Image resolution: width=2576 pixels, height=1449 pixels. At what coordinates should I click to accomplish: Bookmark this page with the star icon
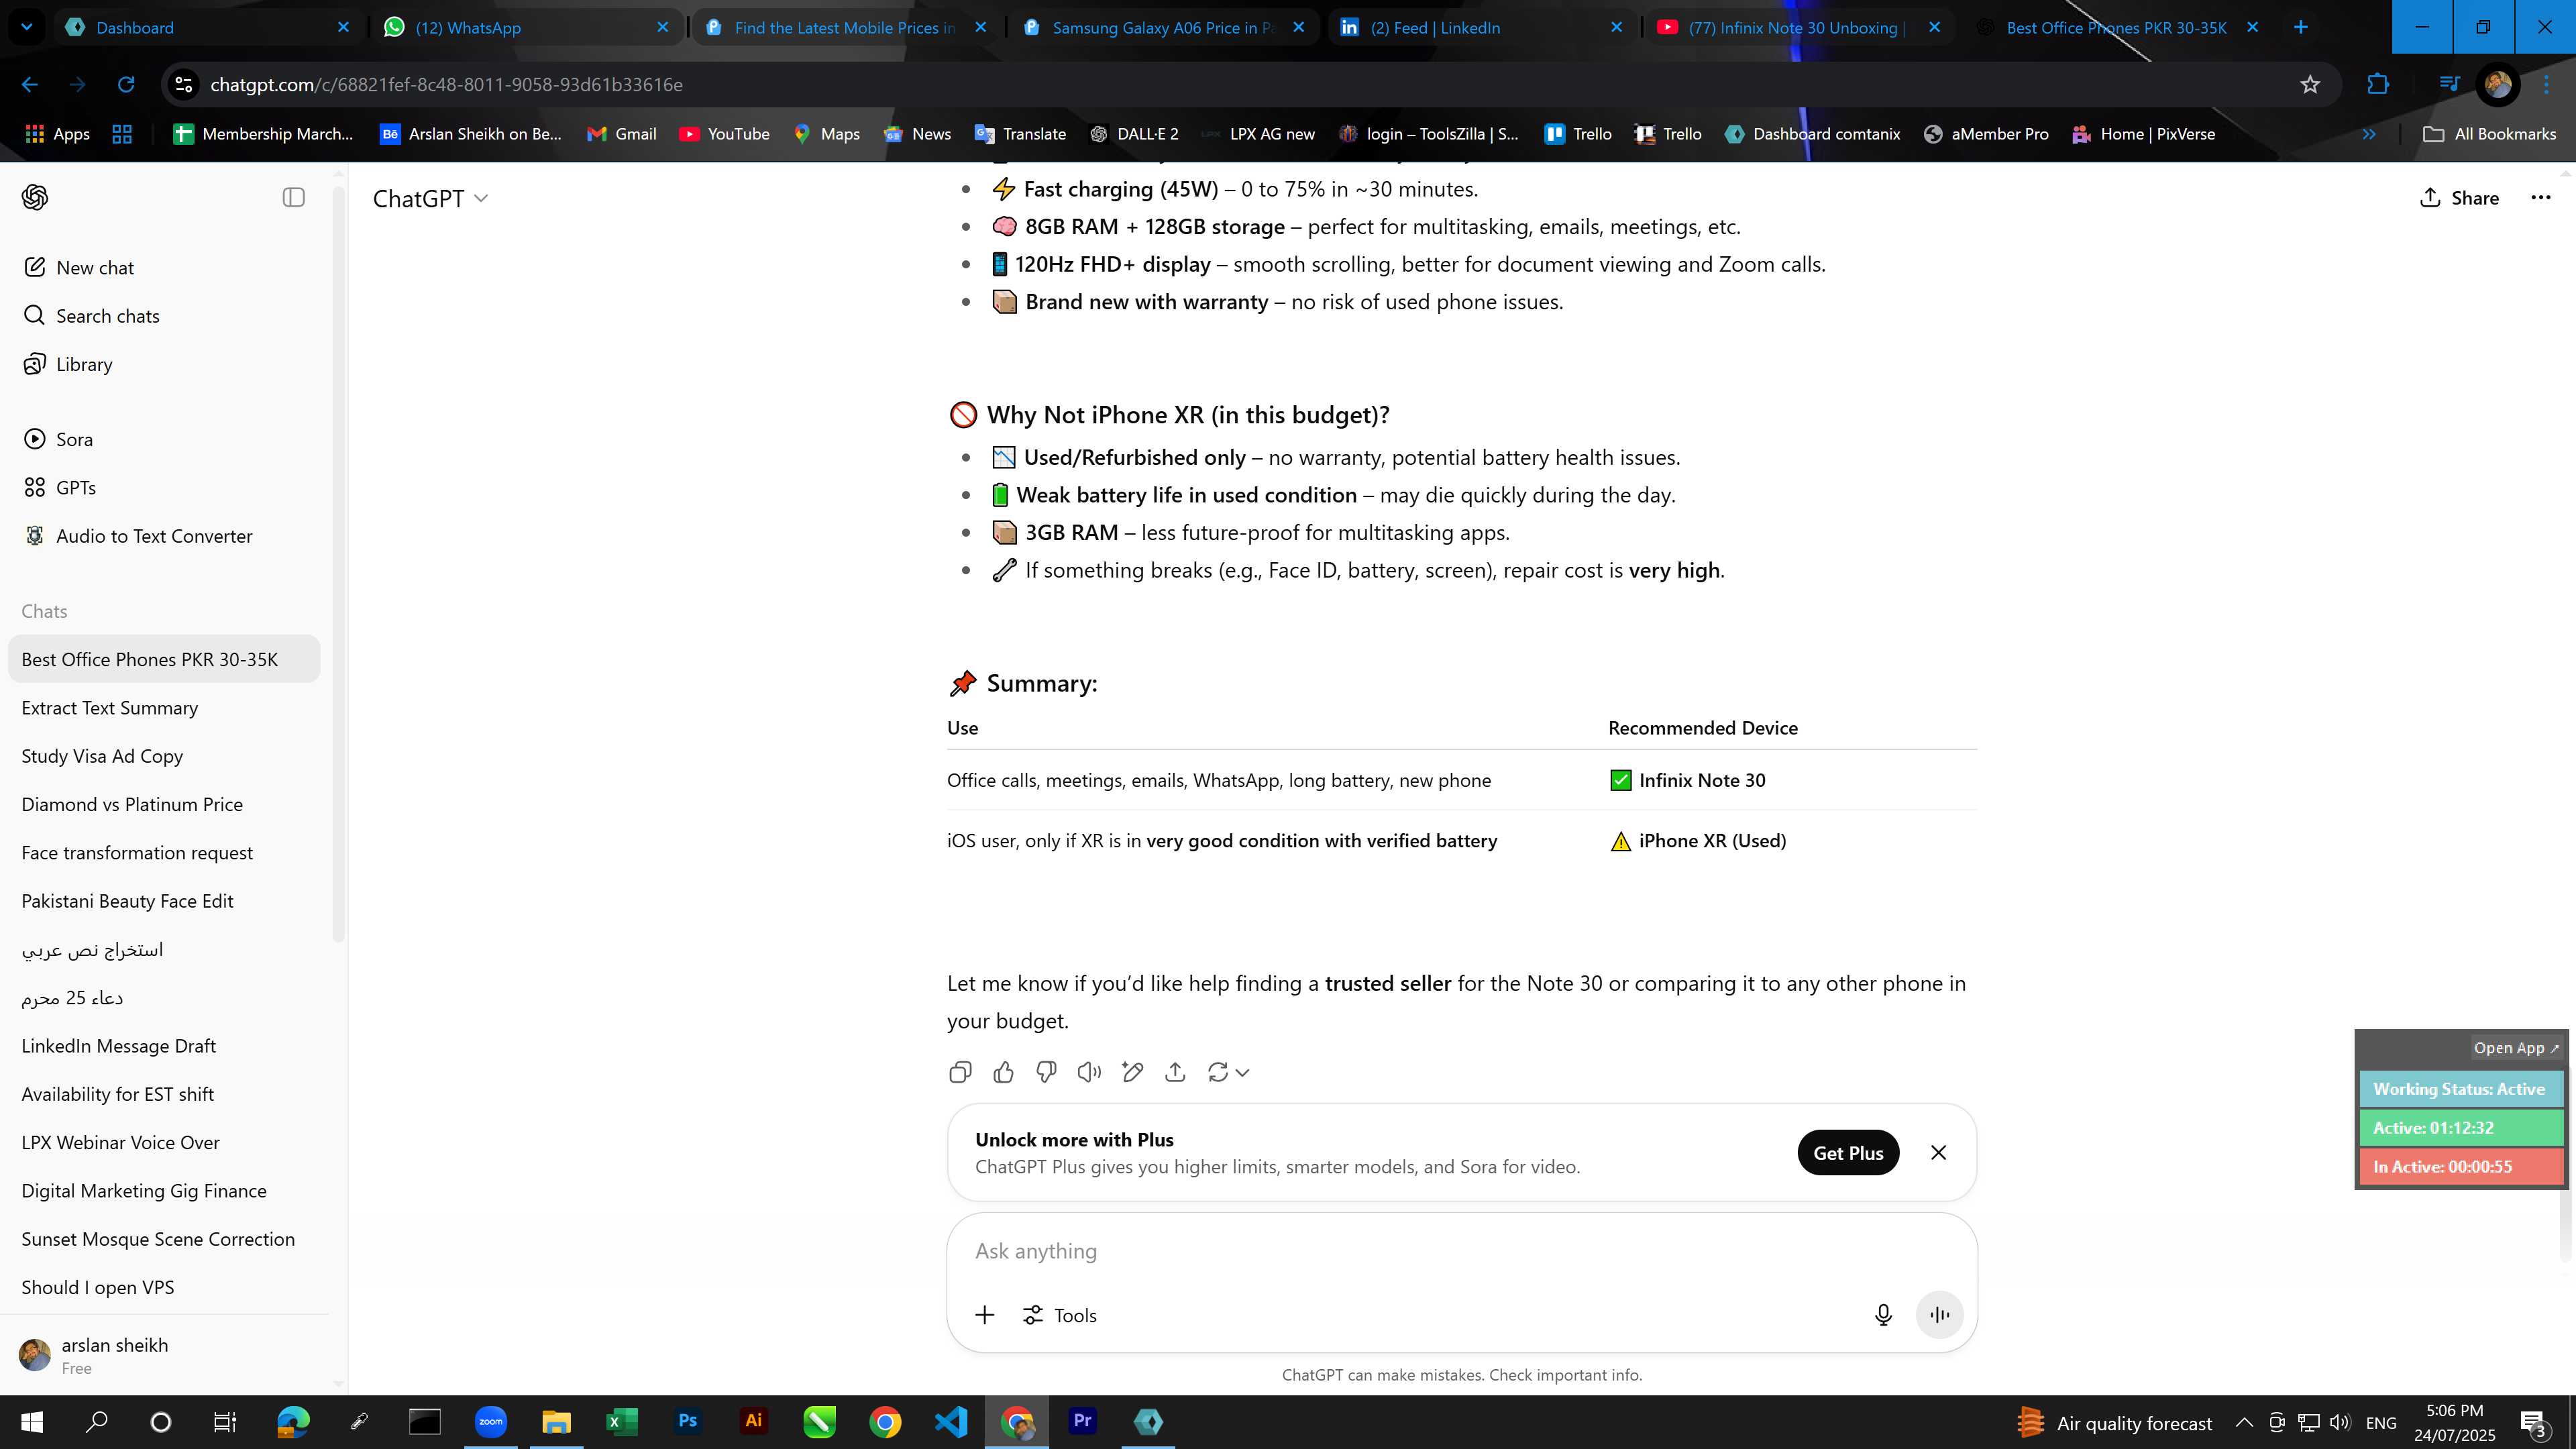tap(2310, 85)
